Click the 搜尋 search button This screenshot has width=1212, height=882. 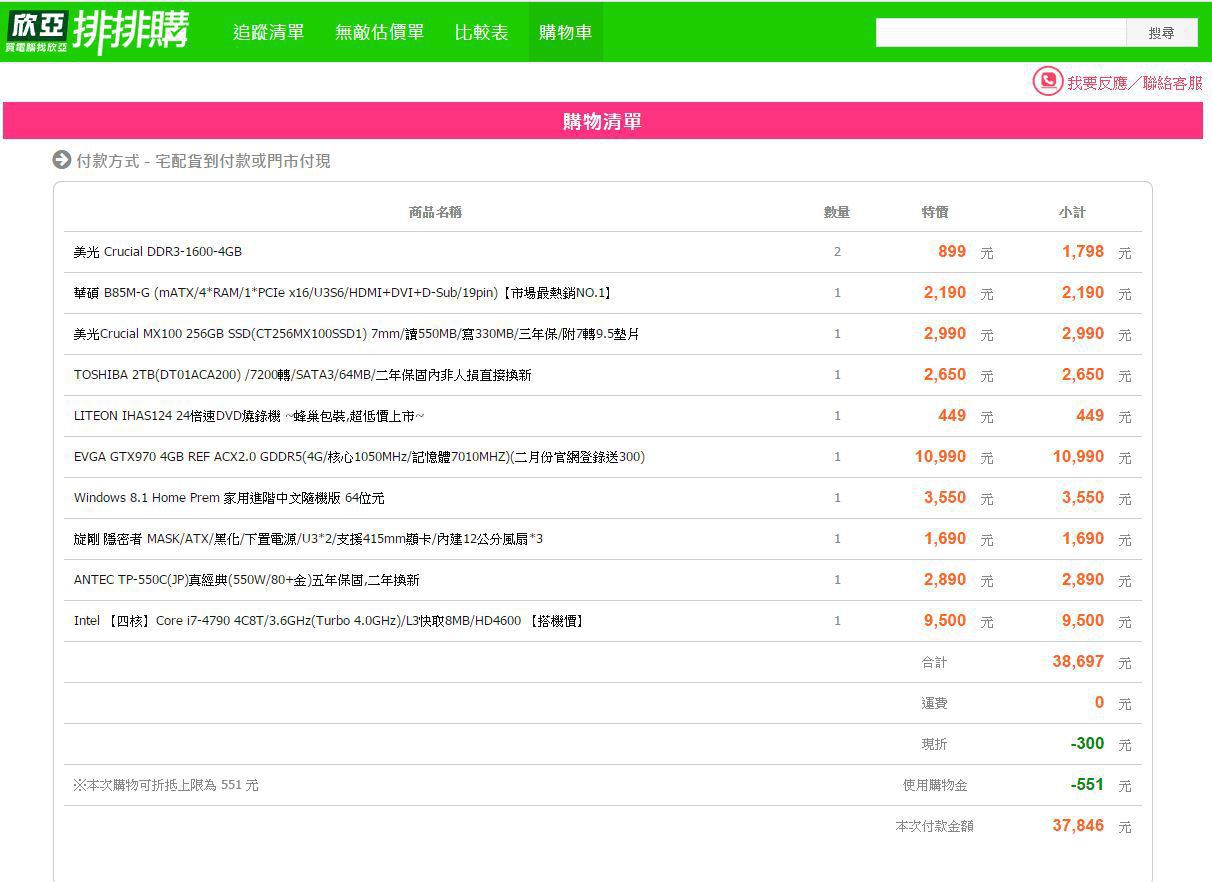pos(1162,33)
